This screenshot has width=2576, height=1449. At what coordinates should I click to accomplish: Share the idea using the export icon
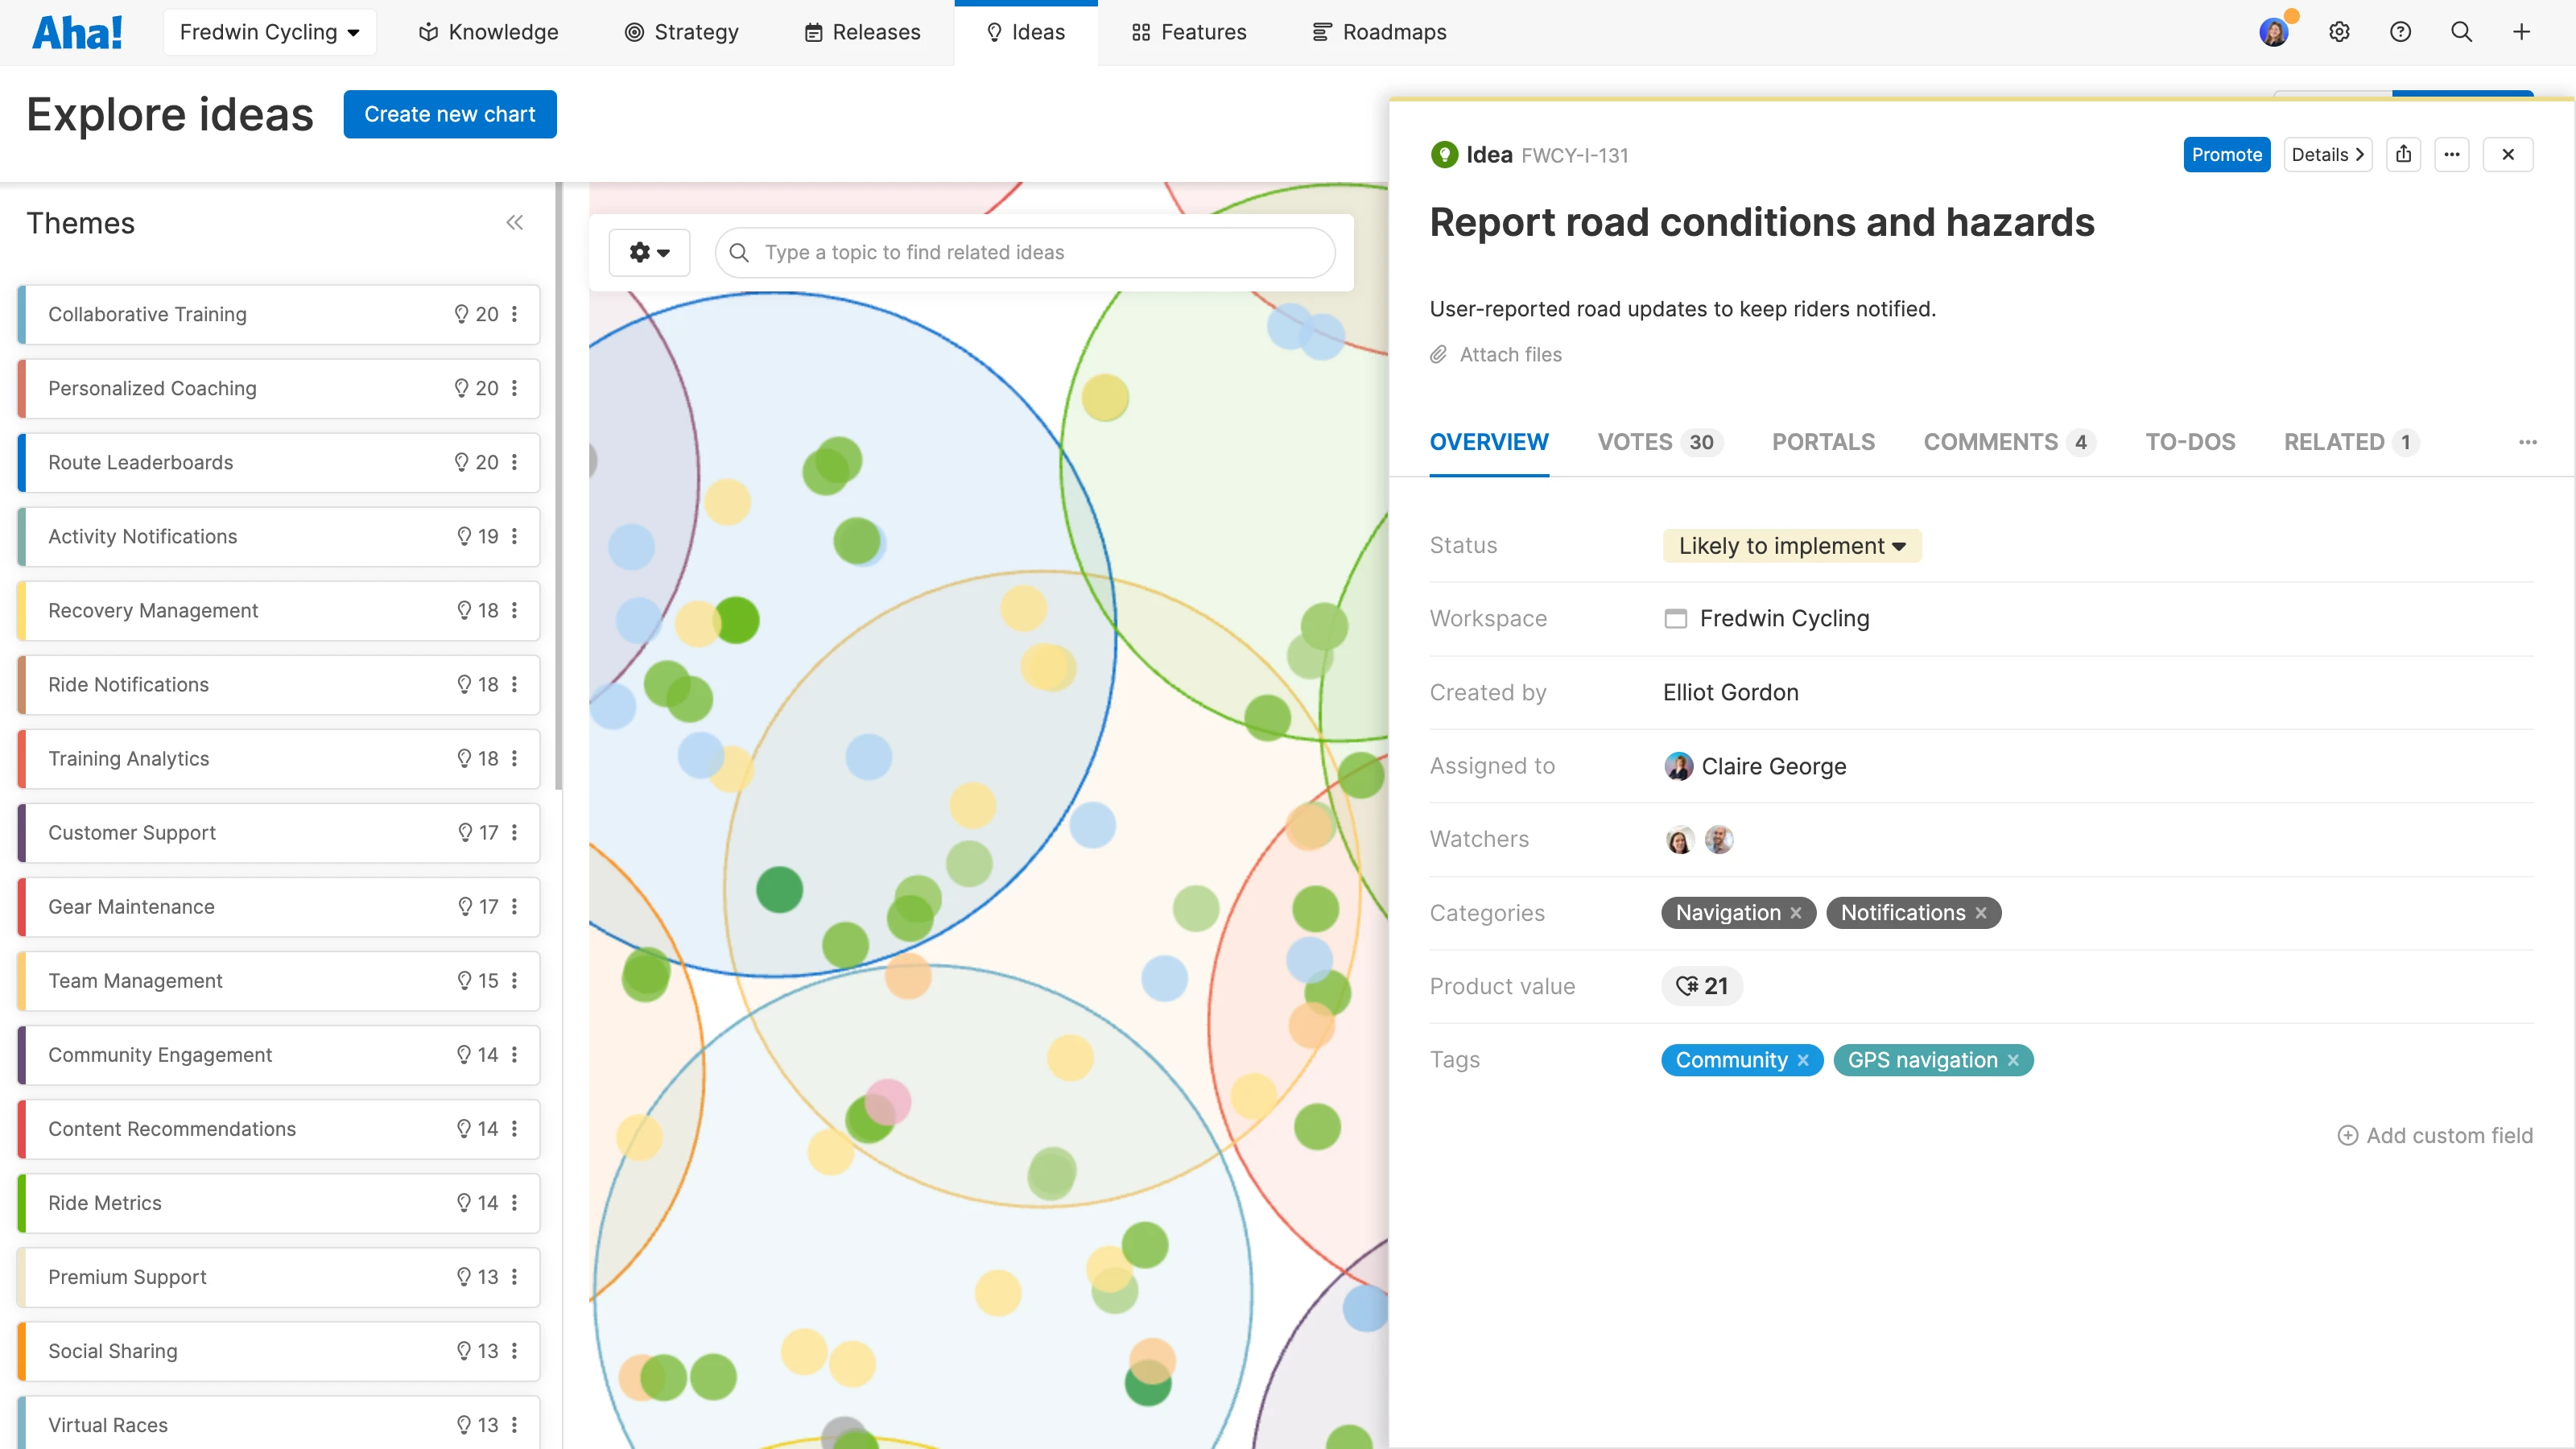point(2404,154)
